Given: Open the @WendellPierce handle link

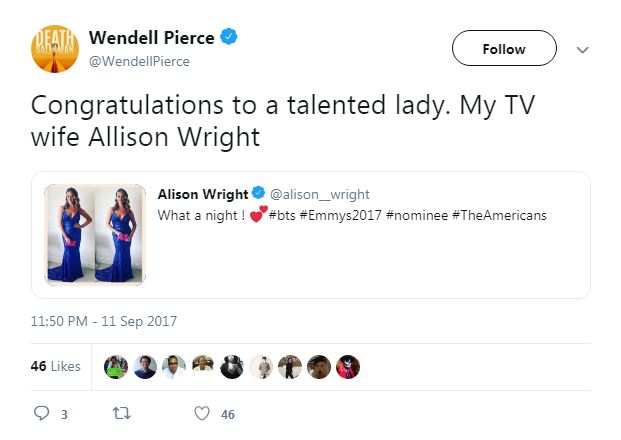Looking at the screenshot, I should click(139, 61).
